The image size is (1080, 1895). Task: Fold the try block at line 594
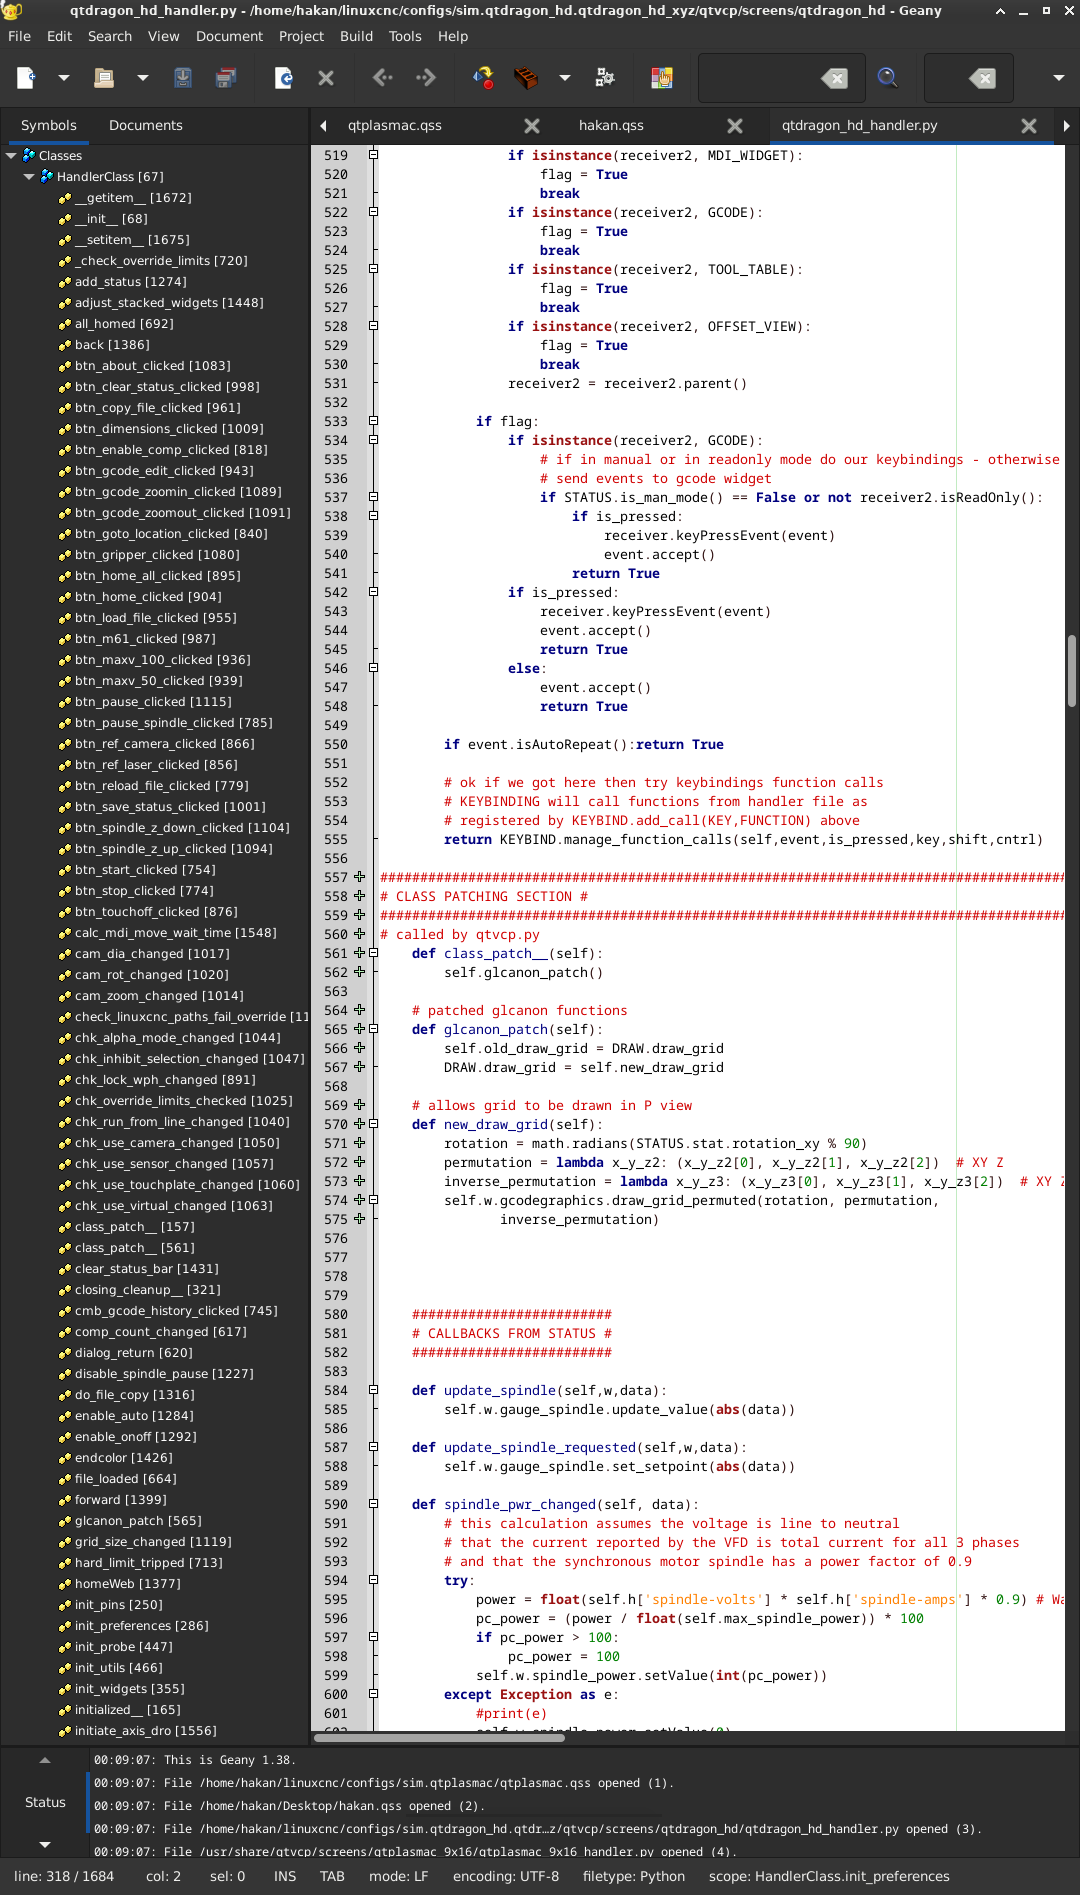click(x=373, y=1580)
